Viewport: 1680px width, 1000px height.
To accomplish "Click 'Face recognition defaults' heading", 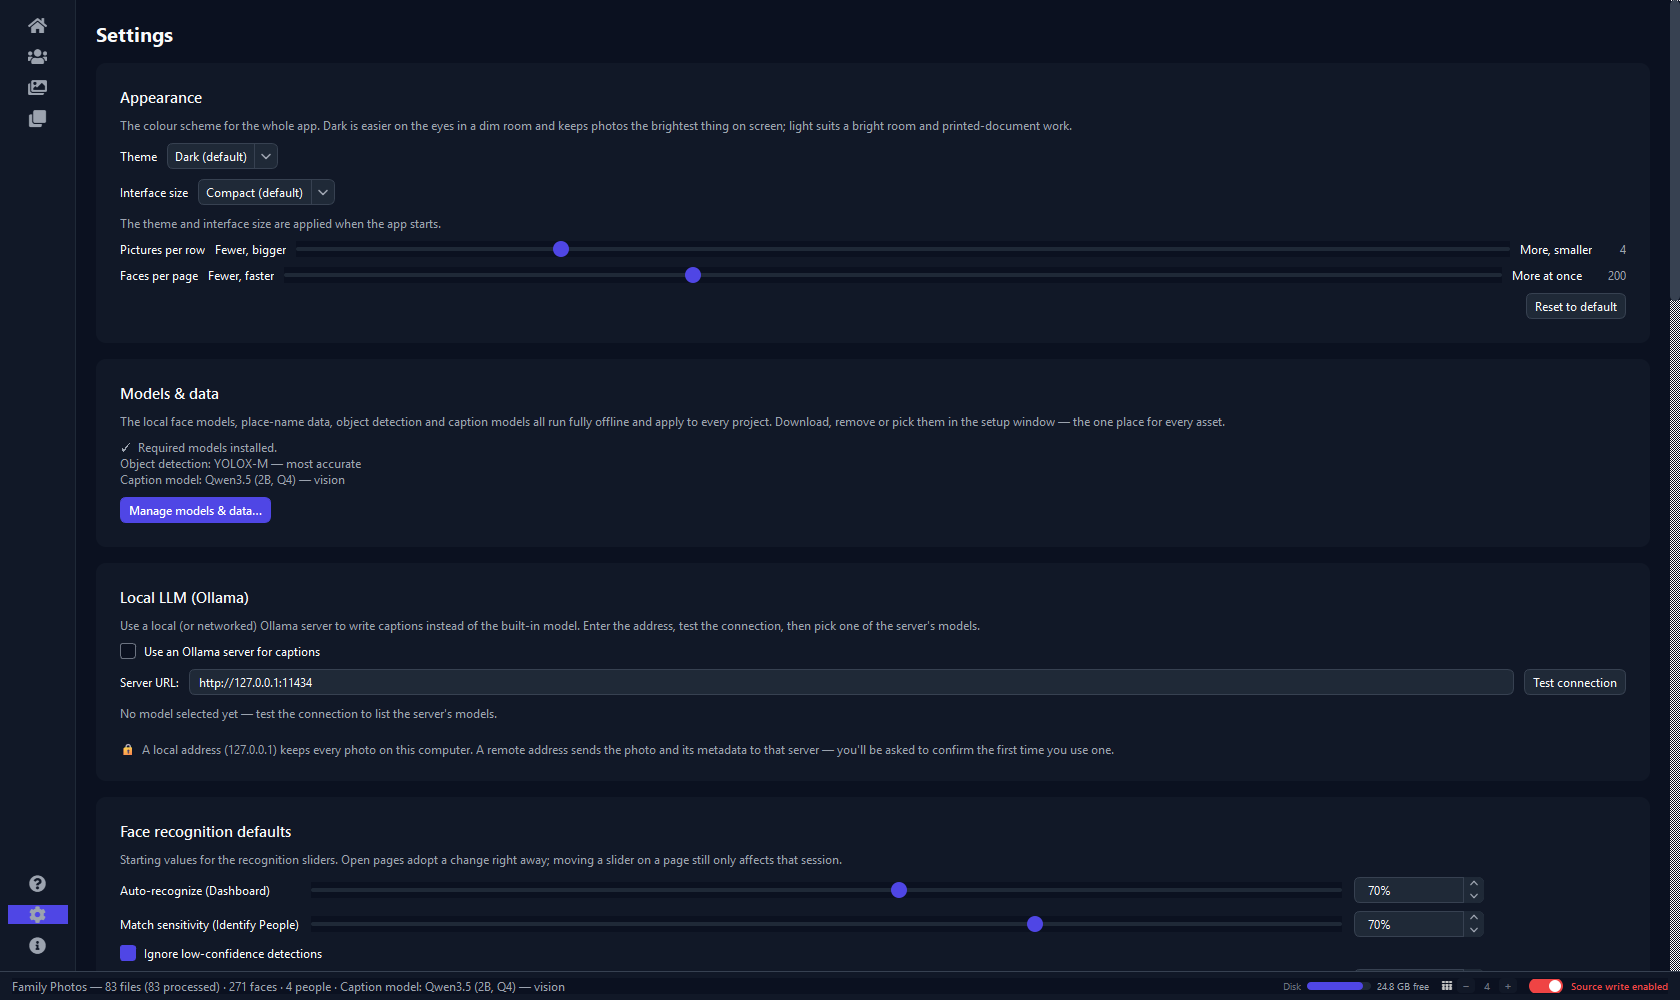I will click(206, 832).
